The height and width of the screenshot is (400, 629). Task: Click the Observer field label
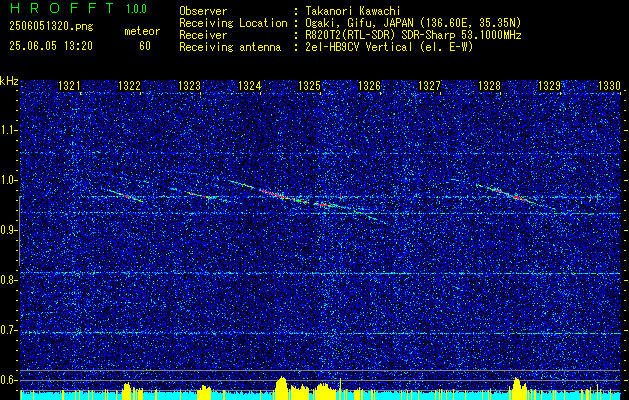[x=203, y=11]
